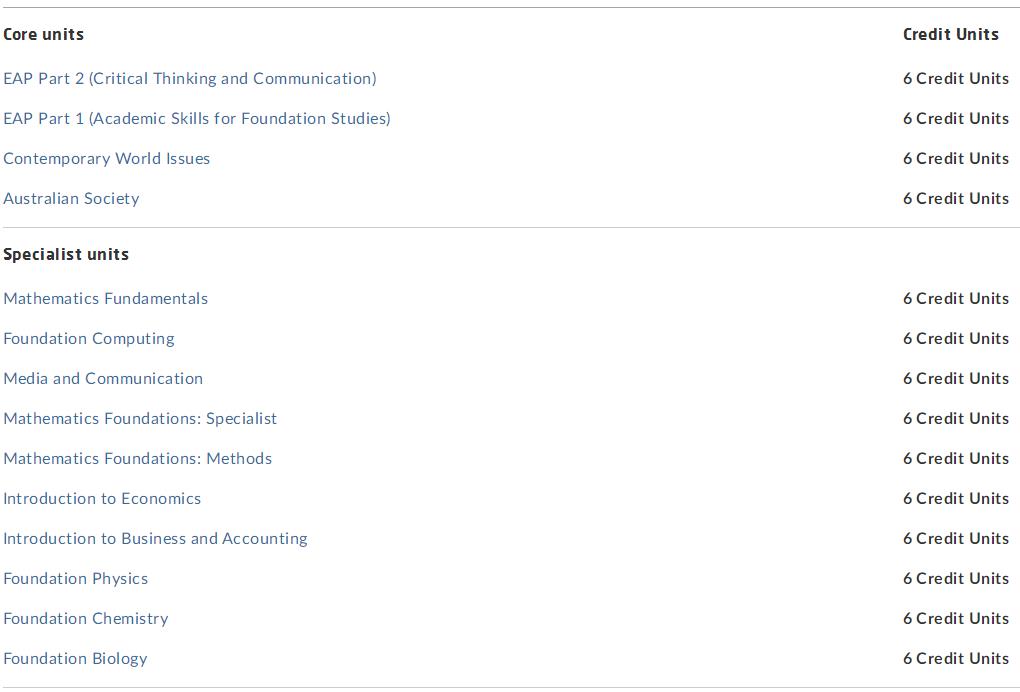Click credit units value for Foundation Biology
Screen dimensions: 1020x692
(x=956, y=659)
